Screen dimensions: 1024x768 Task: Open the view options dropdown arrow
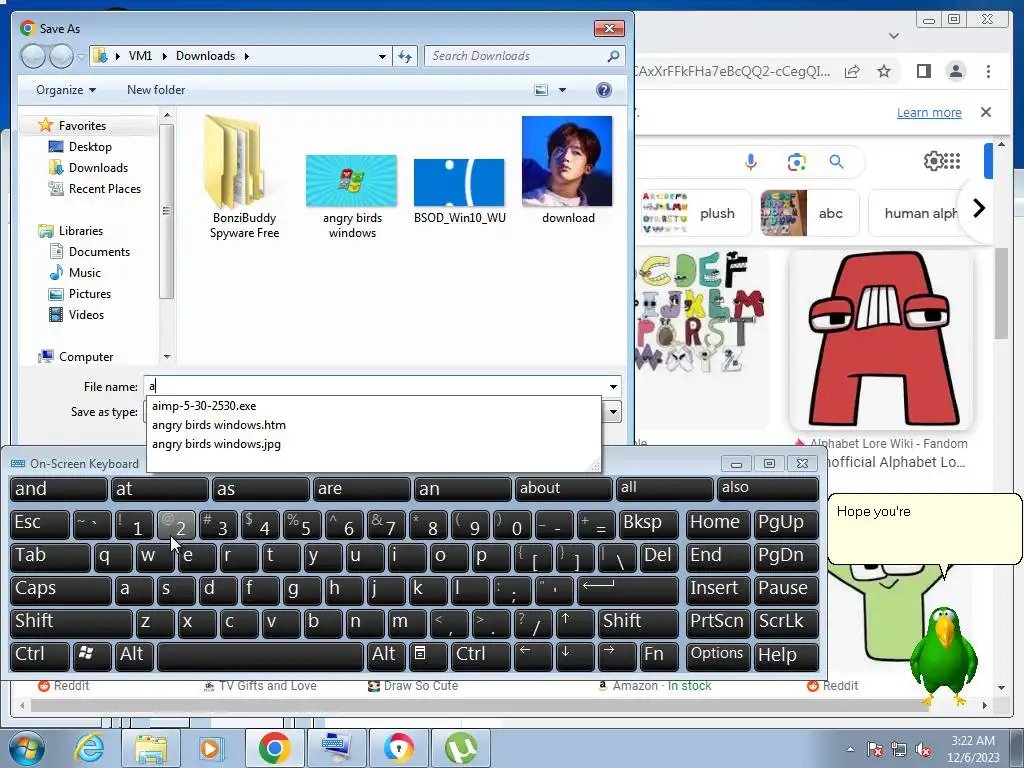click(562, 90)
